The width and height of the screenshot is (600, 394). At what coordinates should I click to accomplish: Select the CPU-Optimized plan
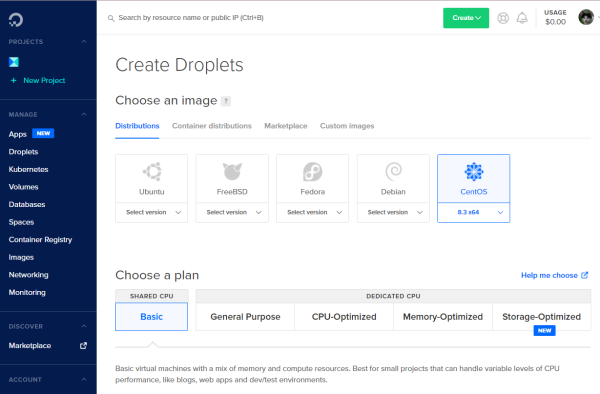pyautogui.click(x=344, y=317)
